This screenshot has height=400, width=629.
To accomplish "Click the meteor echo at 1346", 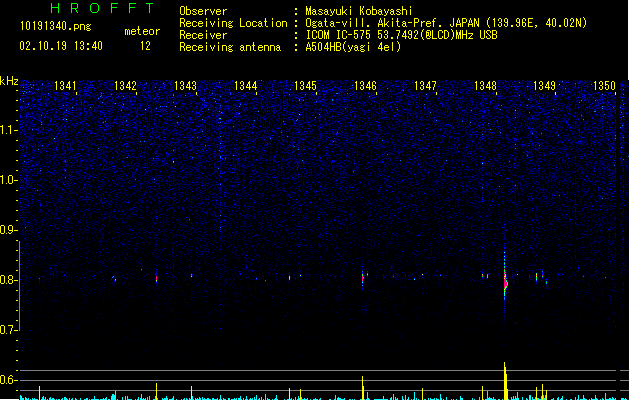I will [363, 278].
